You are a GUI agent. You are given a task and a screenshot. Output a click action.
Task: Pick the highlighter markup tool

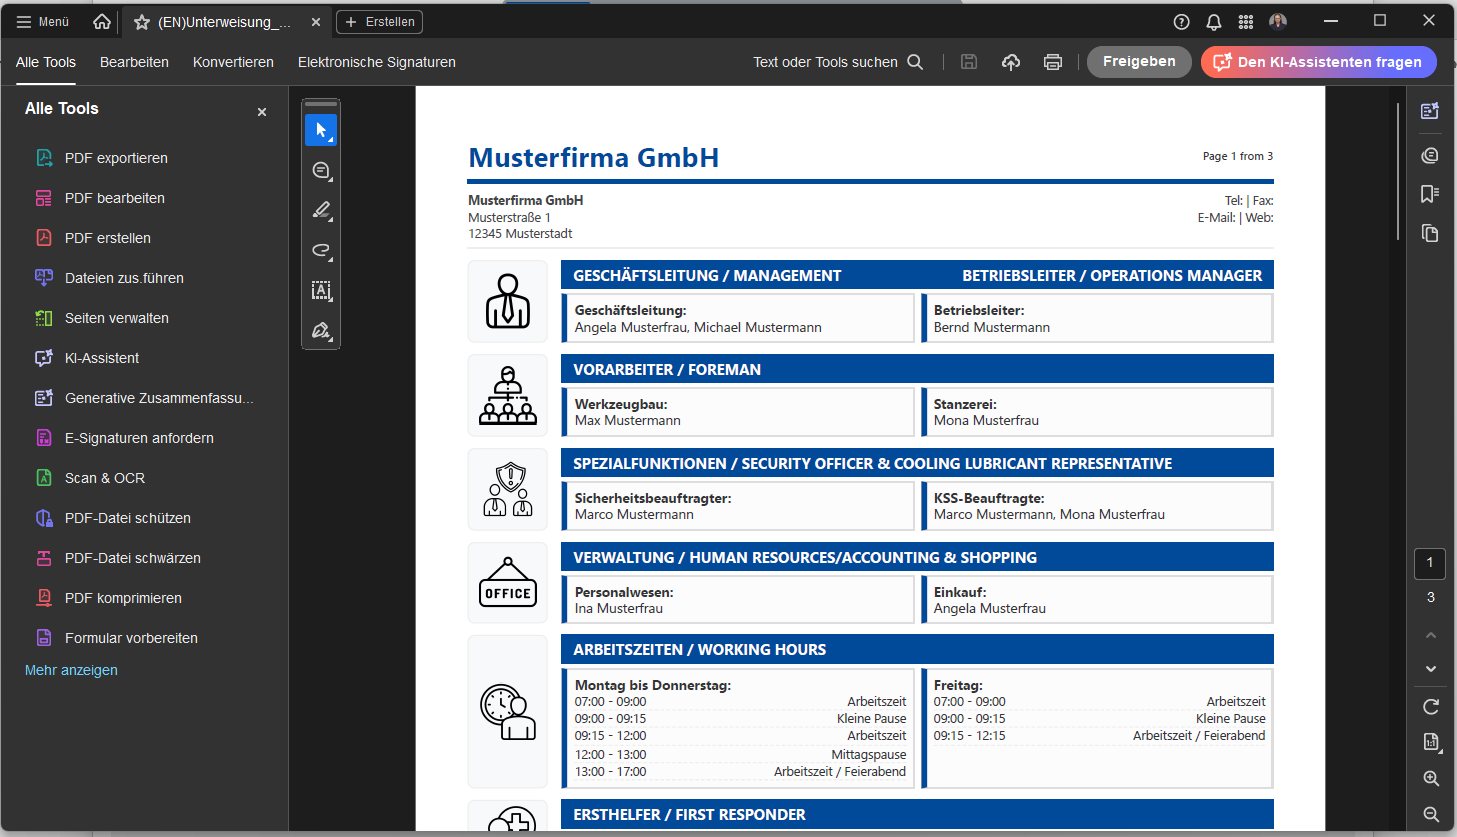coord(321,211)
